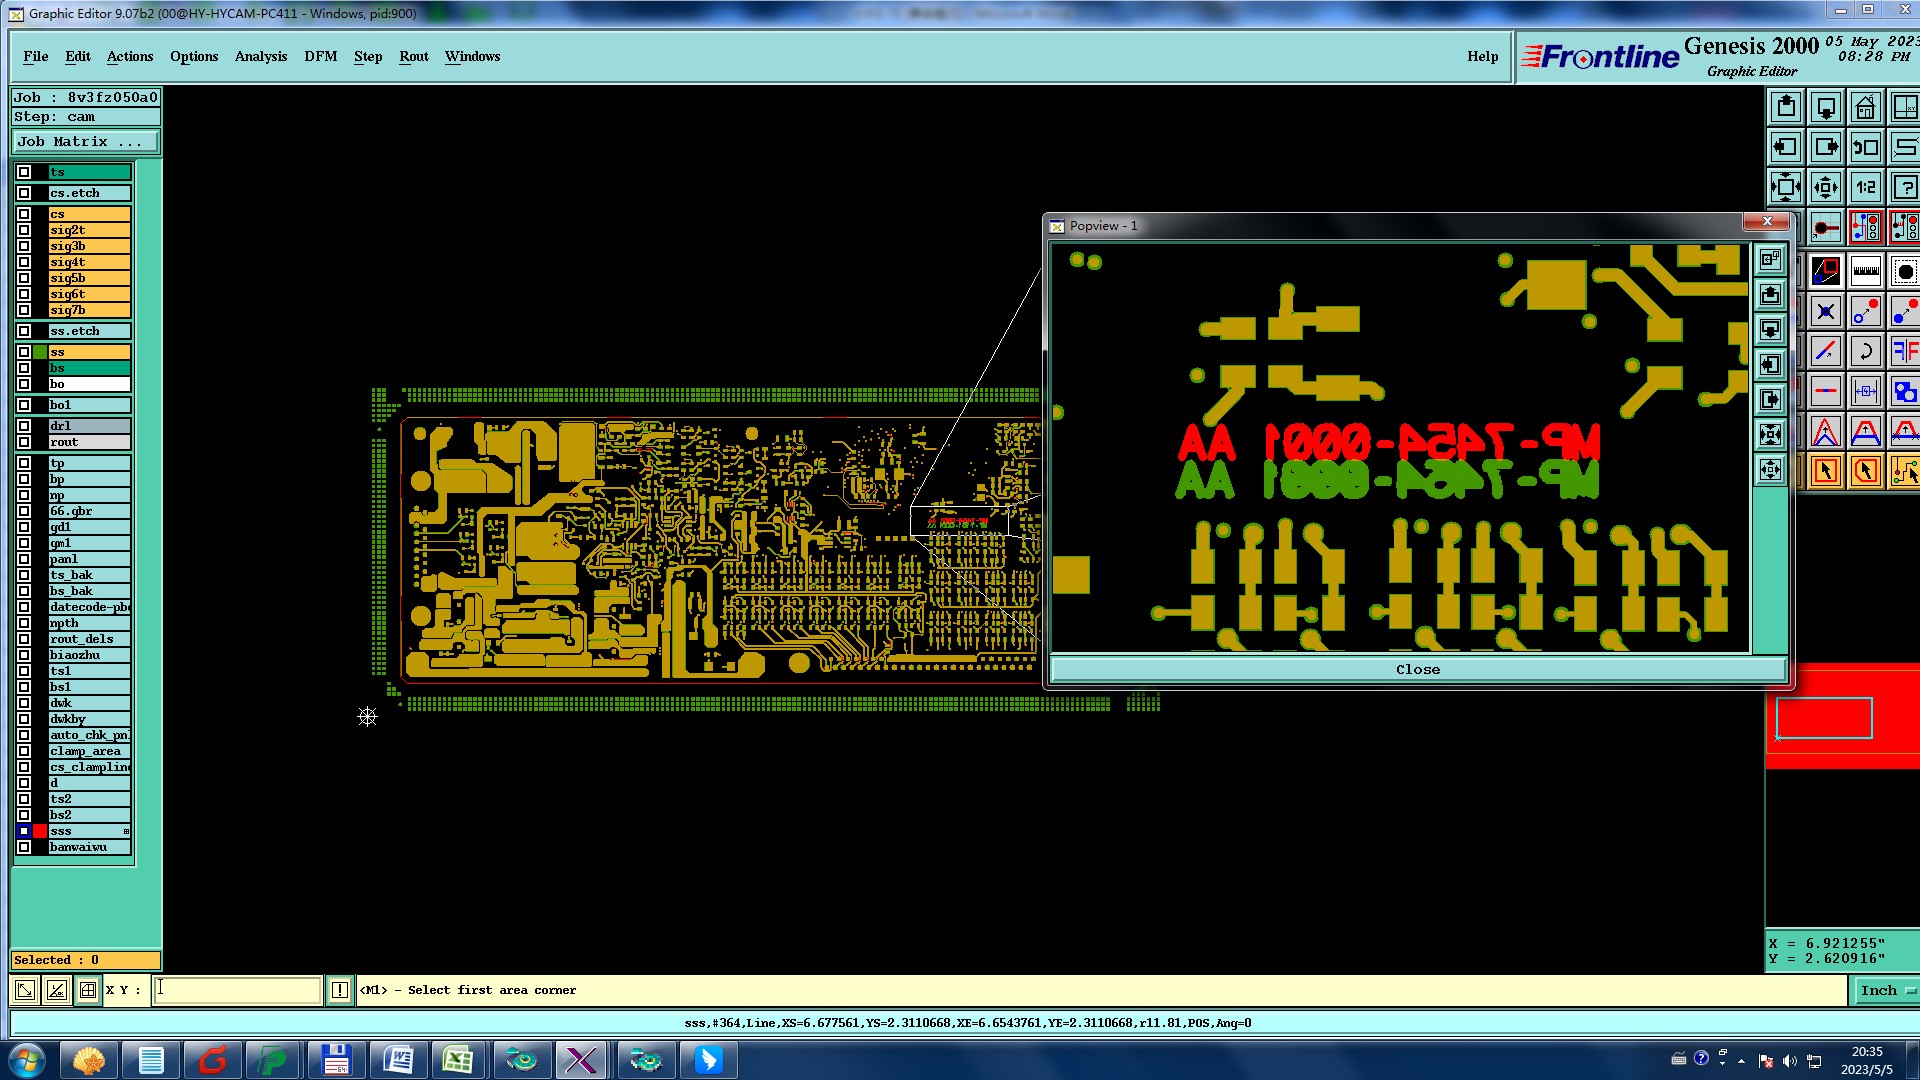The image size is (1920, 1080).
Task: Click the snap center X tool
Action: pyautogui.click(x=1825, y=311)
